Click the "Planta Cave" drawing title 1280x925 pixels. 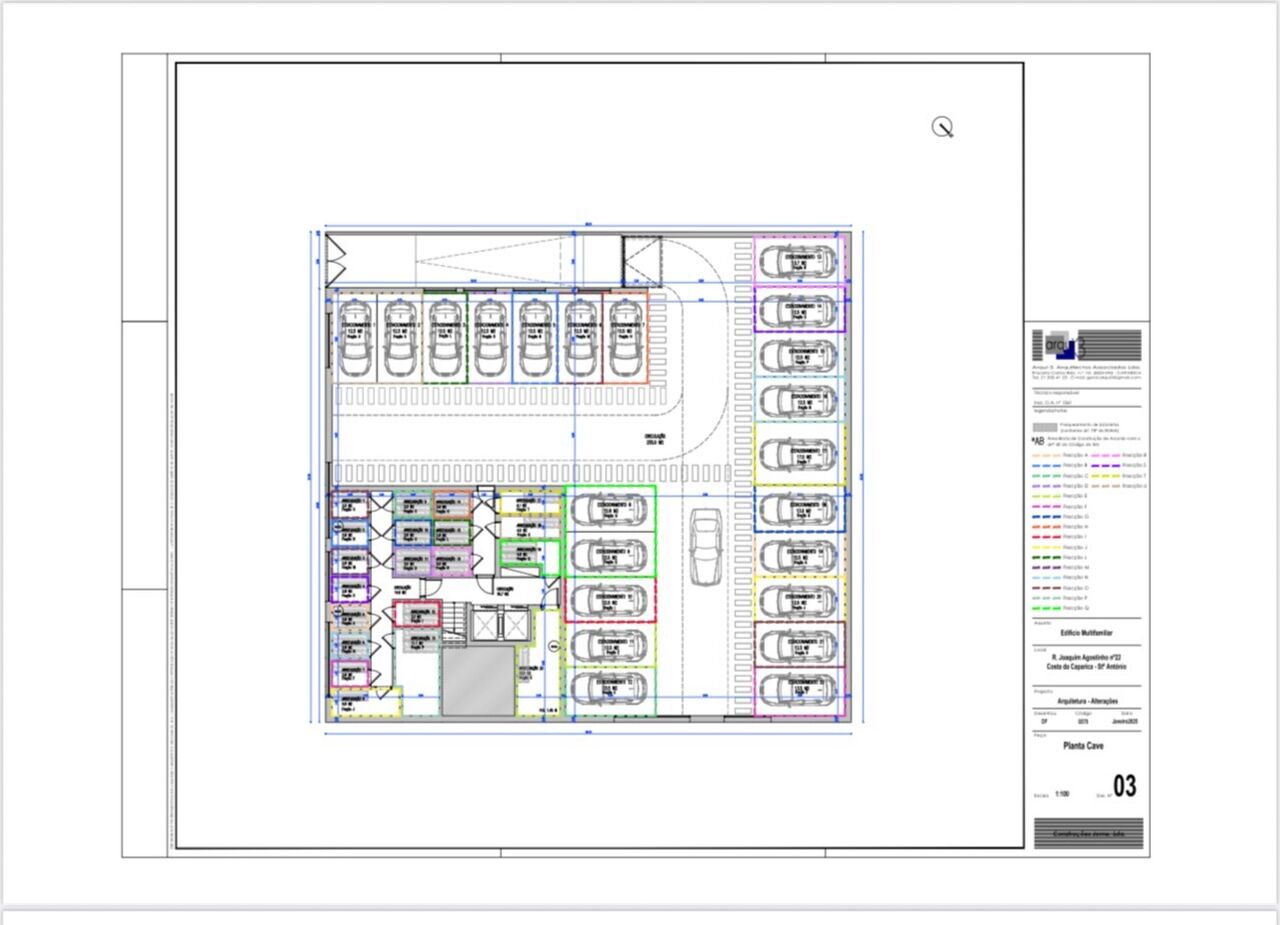point(1083,746)
